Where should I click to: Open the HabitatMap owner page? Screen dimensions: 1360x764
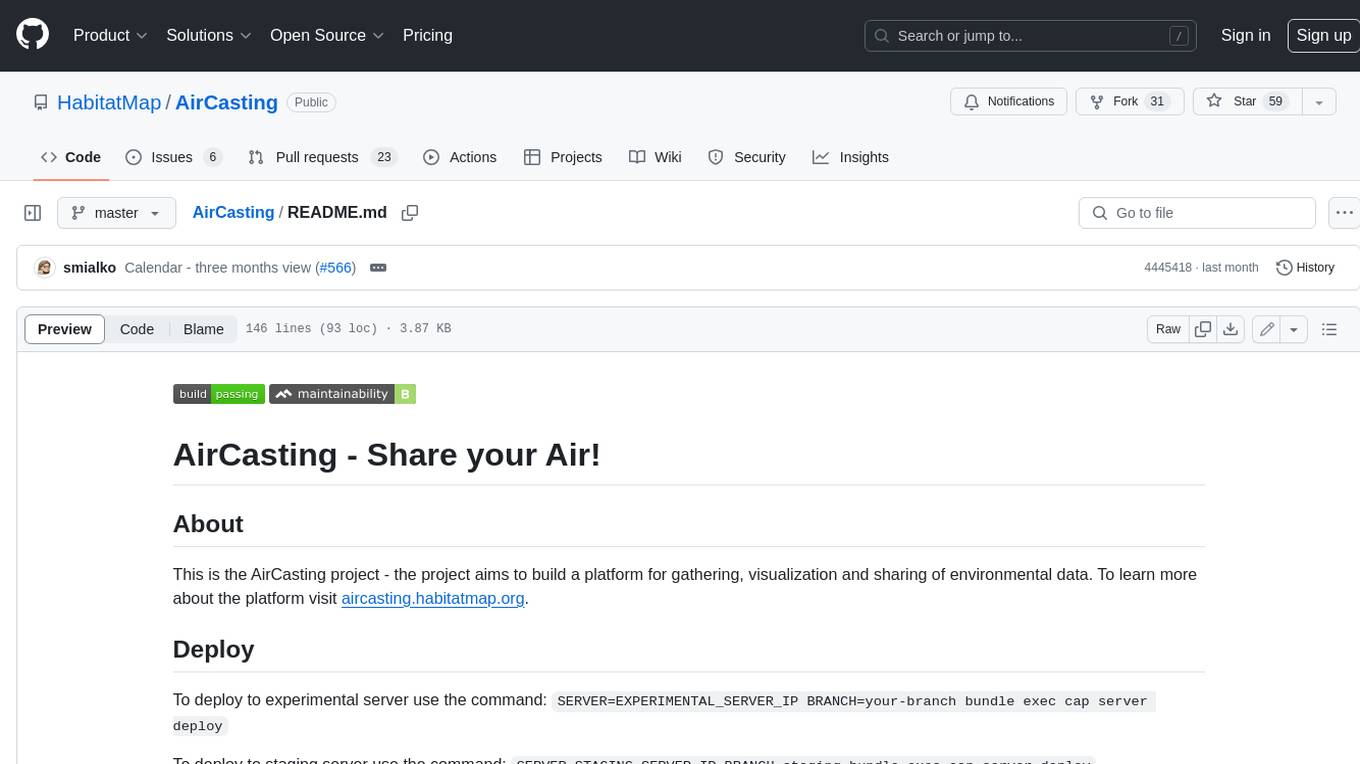click(x=109, y=102)
